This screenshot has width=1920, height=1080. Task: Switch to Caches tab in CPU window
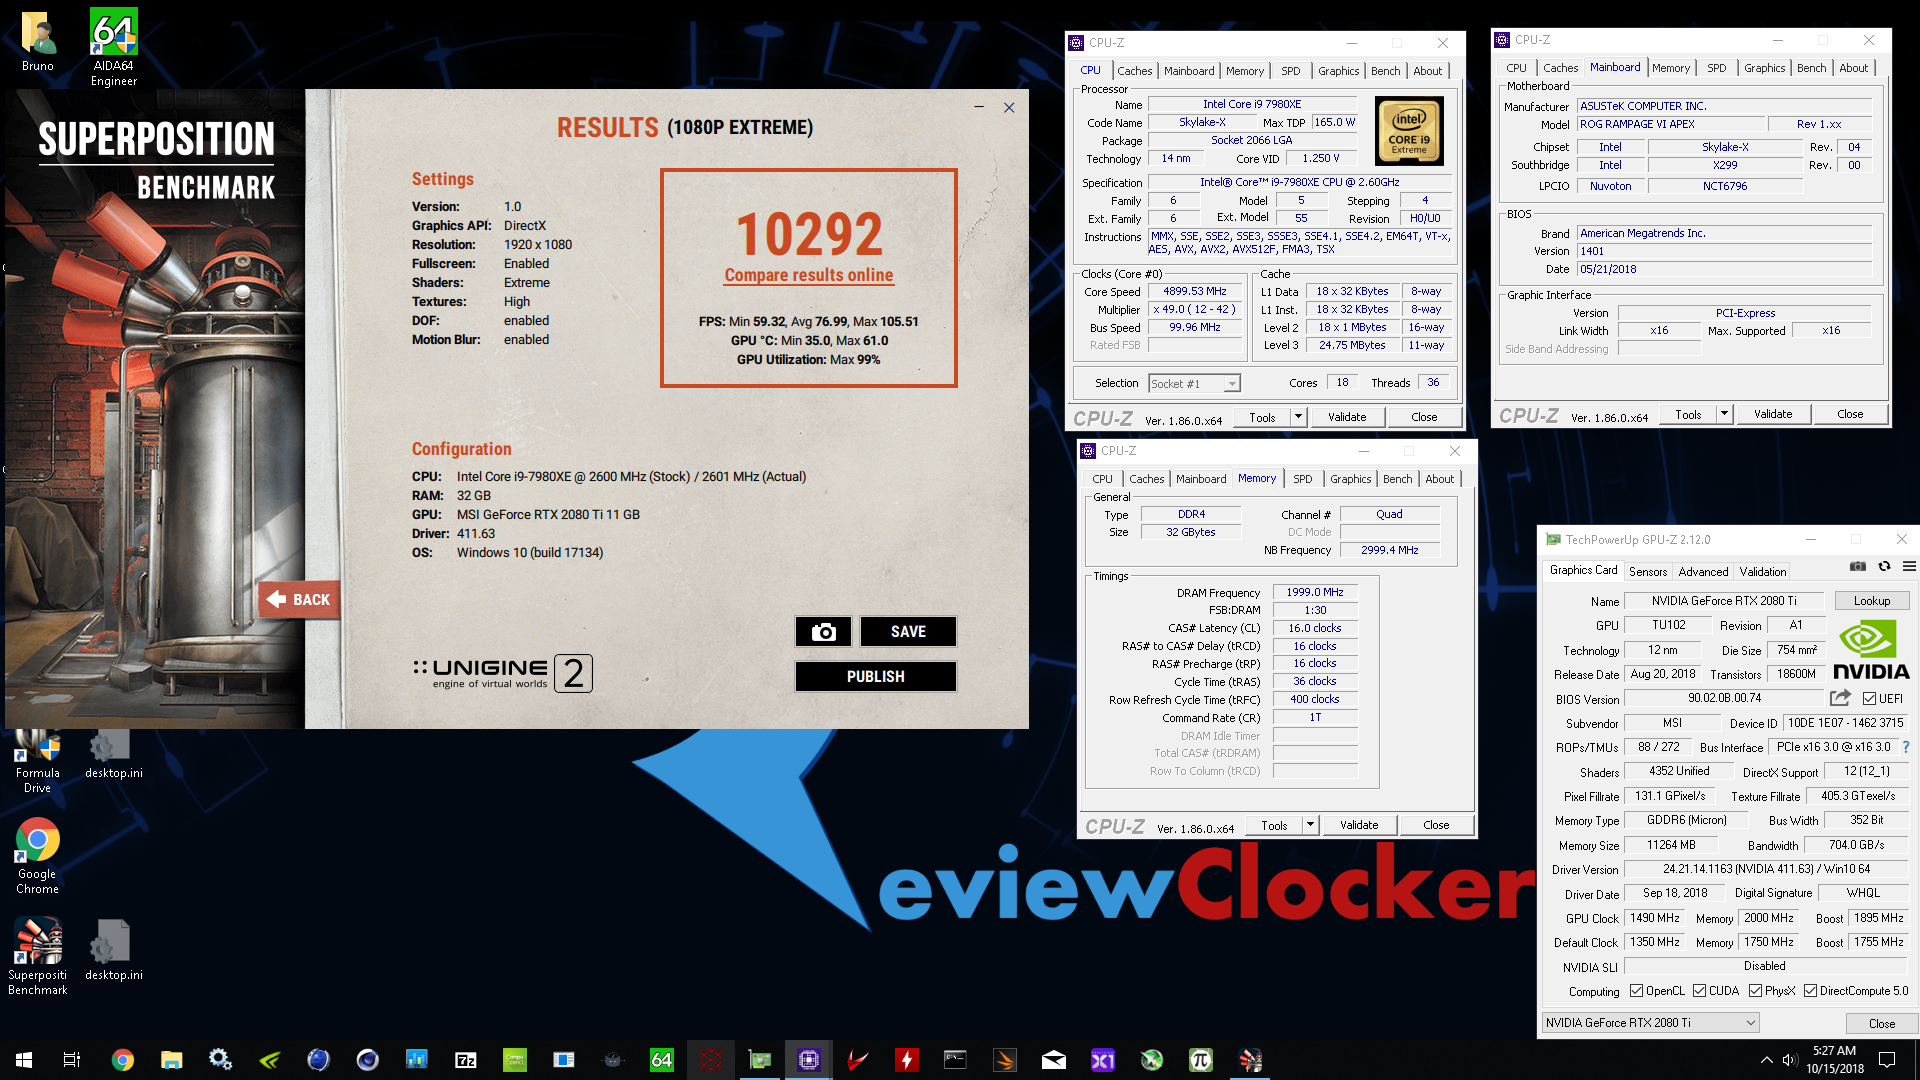click(x=1134, y=71)
